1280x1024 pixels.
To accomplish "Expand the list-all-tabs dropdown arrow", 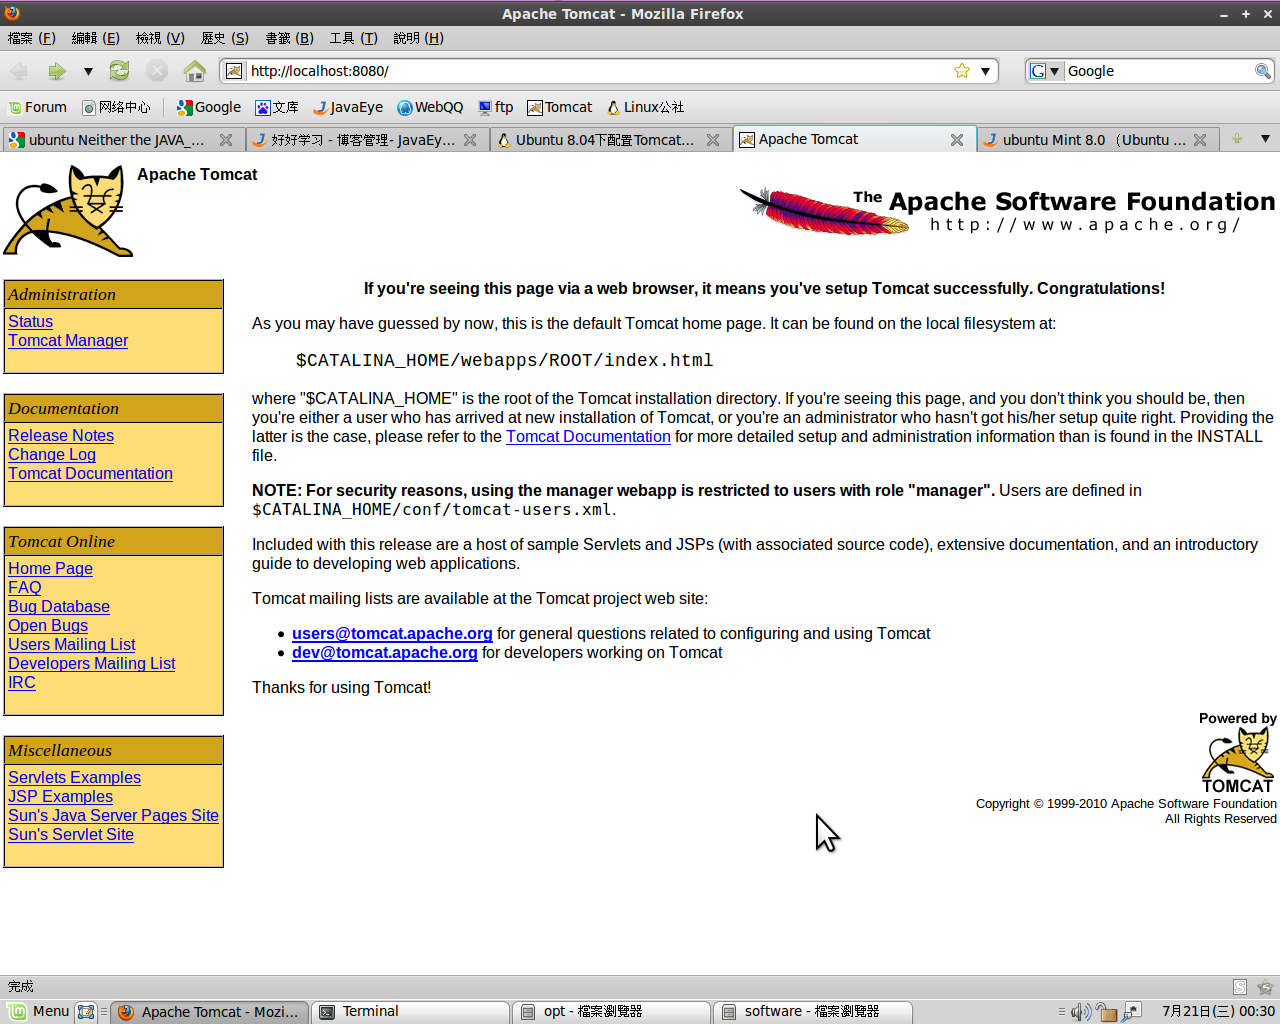I will click(1265, 139).
